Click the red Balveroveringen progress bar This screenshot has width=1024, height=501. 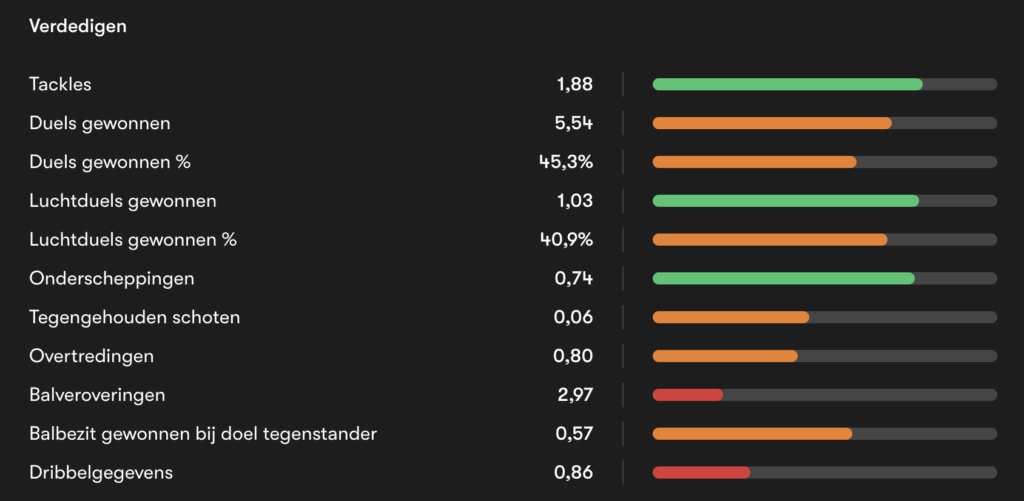point(688,395)
